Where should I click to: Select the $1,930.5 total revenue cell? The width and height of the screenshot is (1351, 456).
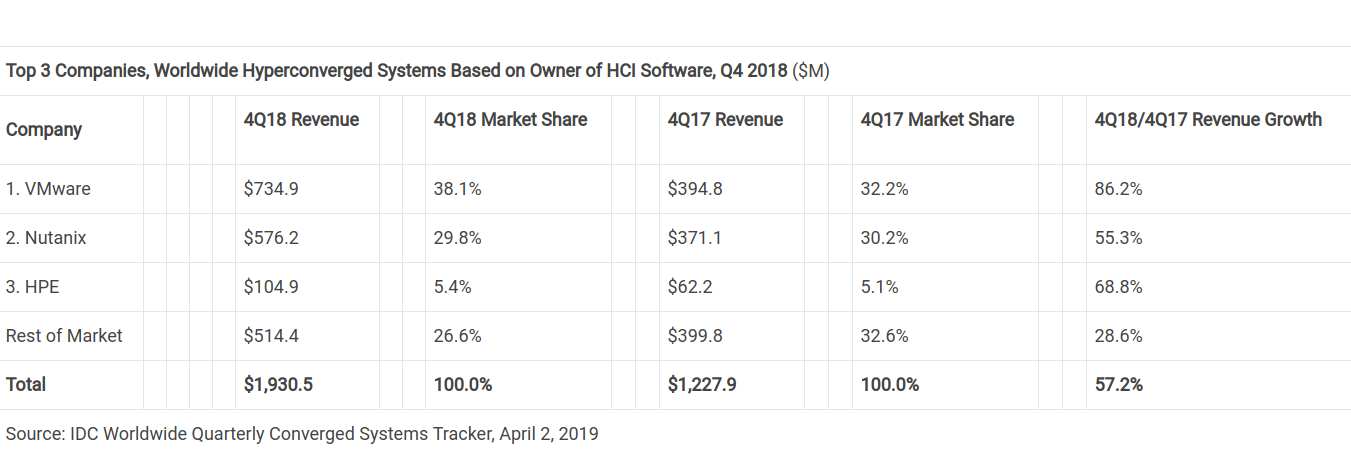tap(278, 385)
